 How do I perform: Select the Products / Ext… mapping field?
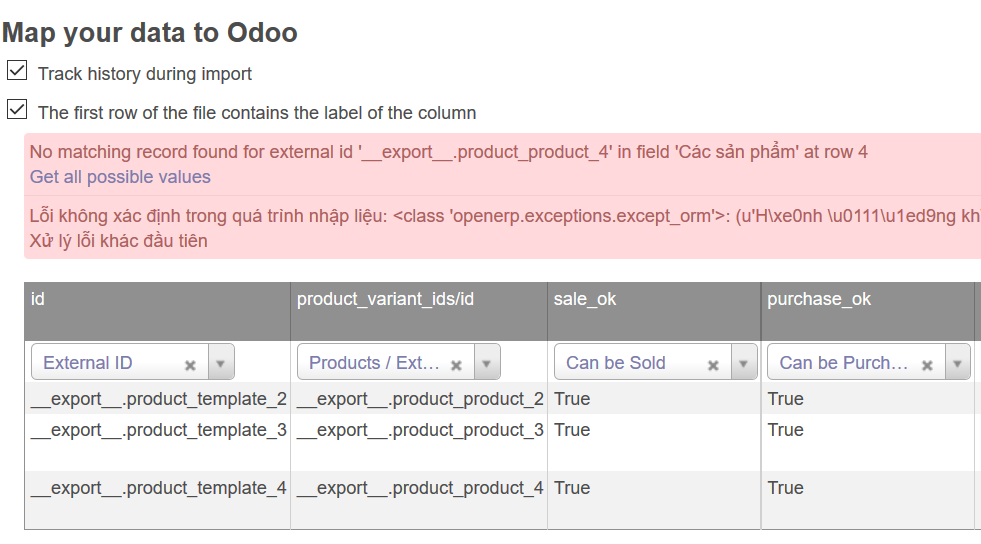coord(399,362)
